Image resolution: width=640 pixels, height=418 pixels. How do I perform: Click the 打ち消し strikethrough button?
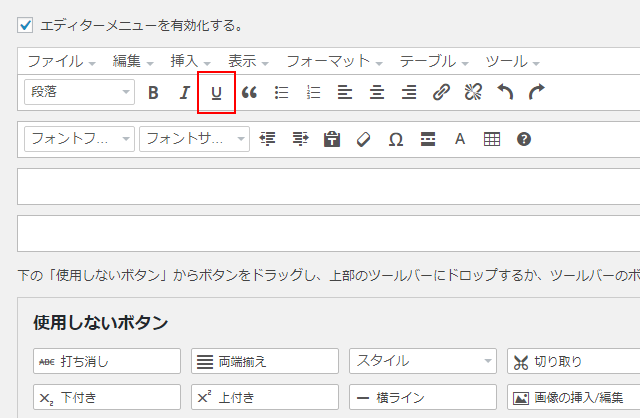107,361
